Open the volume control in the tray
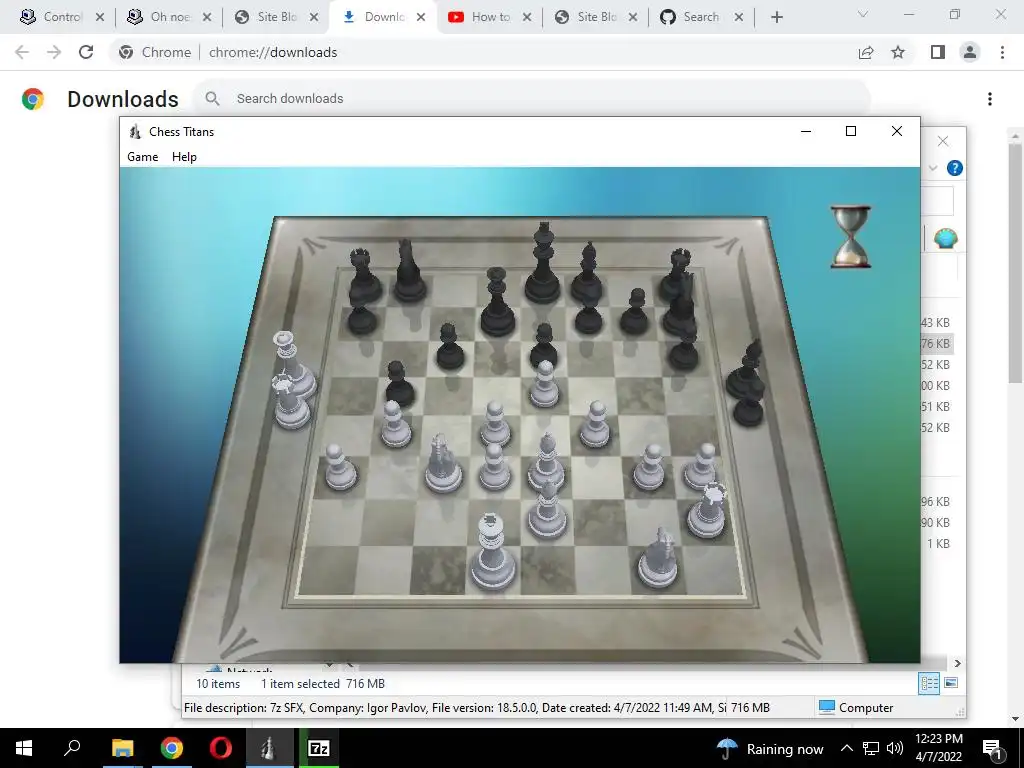Screen dimensions: 1024x768 click(895, 748)
